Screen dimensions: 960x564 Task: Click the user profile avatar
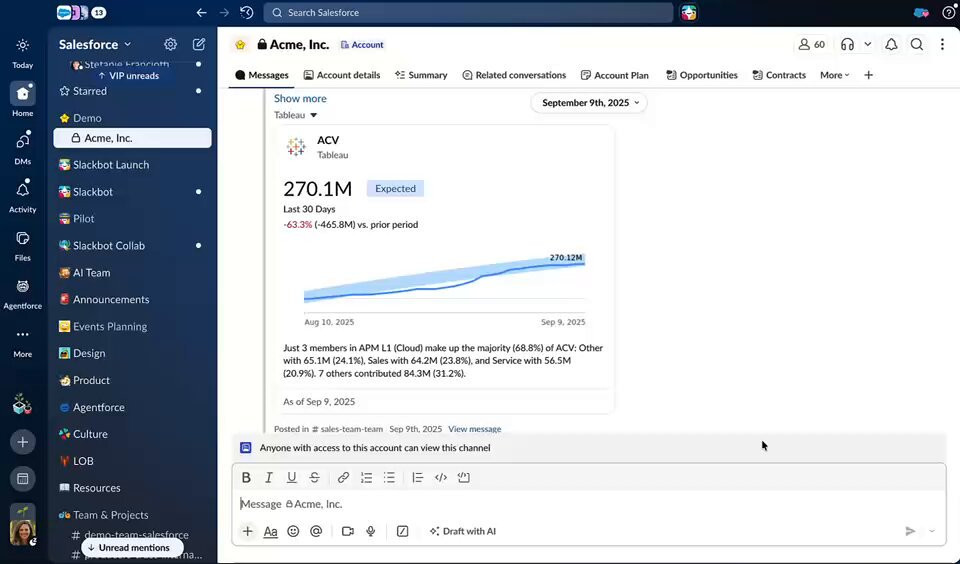23,531
